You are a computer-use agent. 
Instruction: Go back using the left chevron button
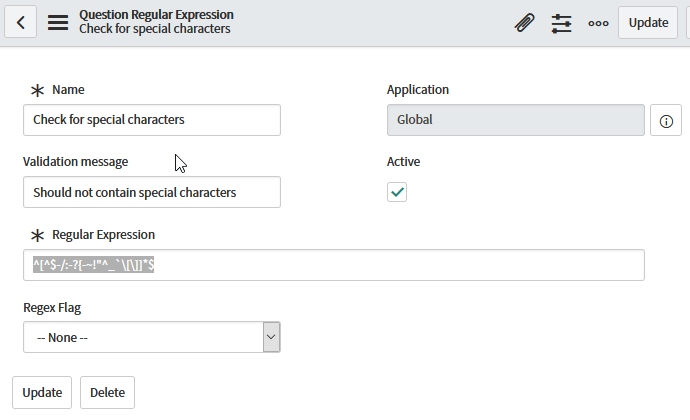(x=21, y=22)
